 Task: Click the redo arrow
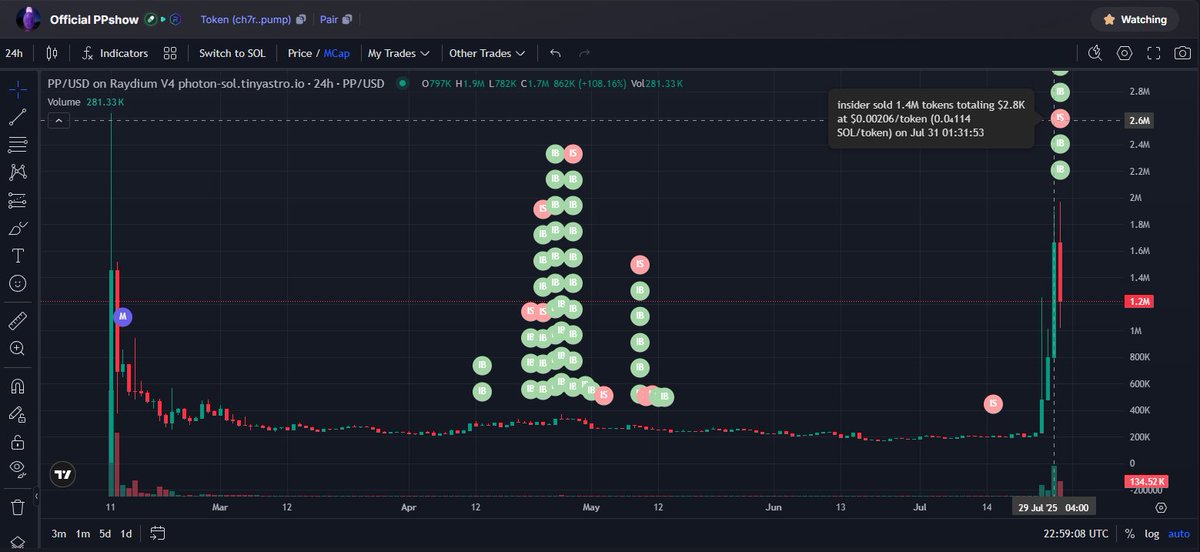click(x=585, y=53)
